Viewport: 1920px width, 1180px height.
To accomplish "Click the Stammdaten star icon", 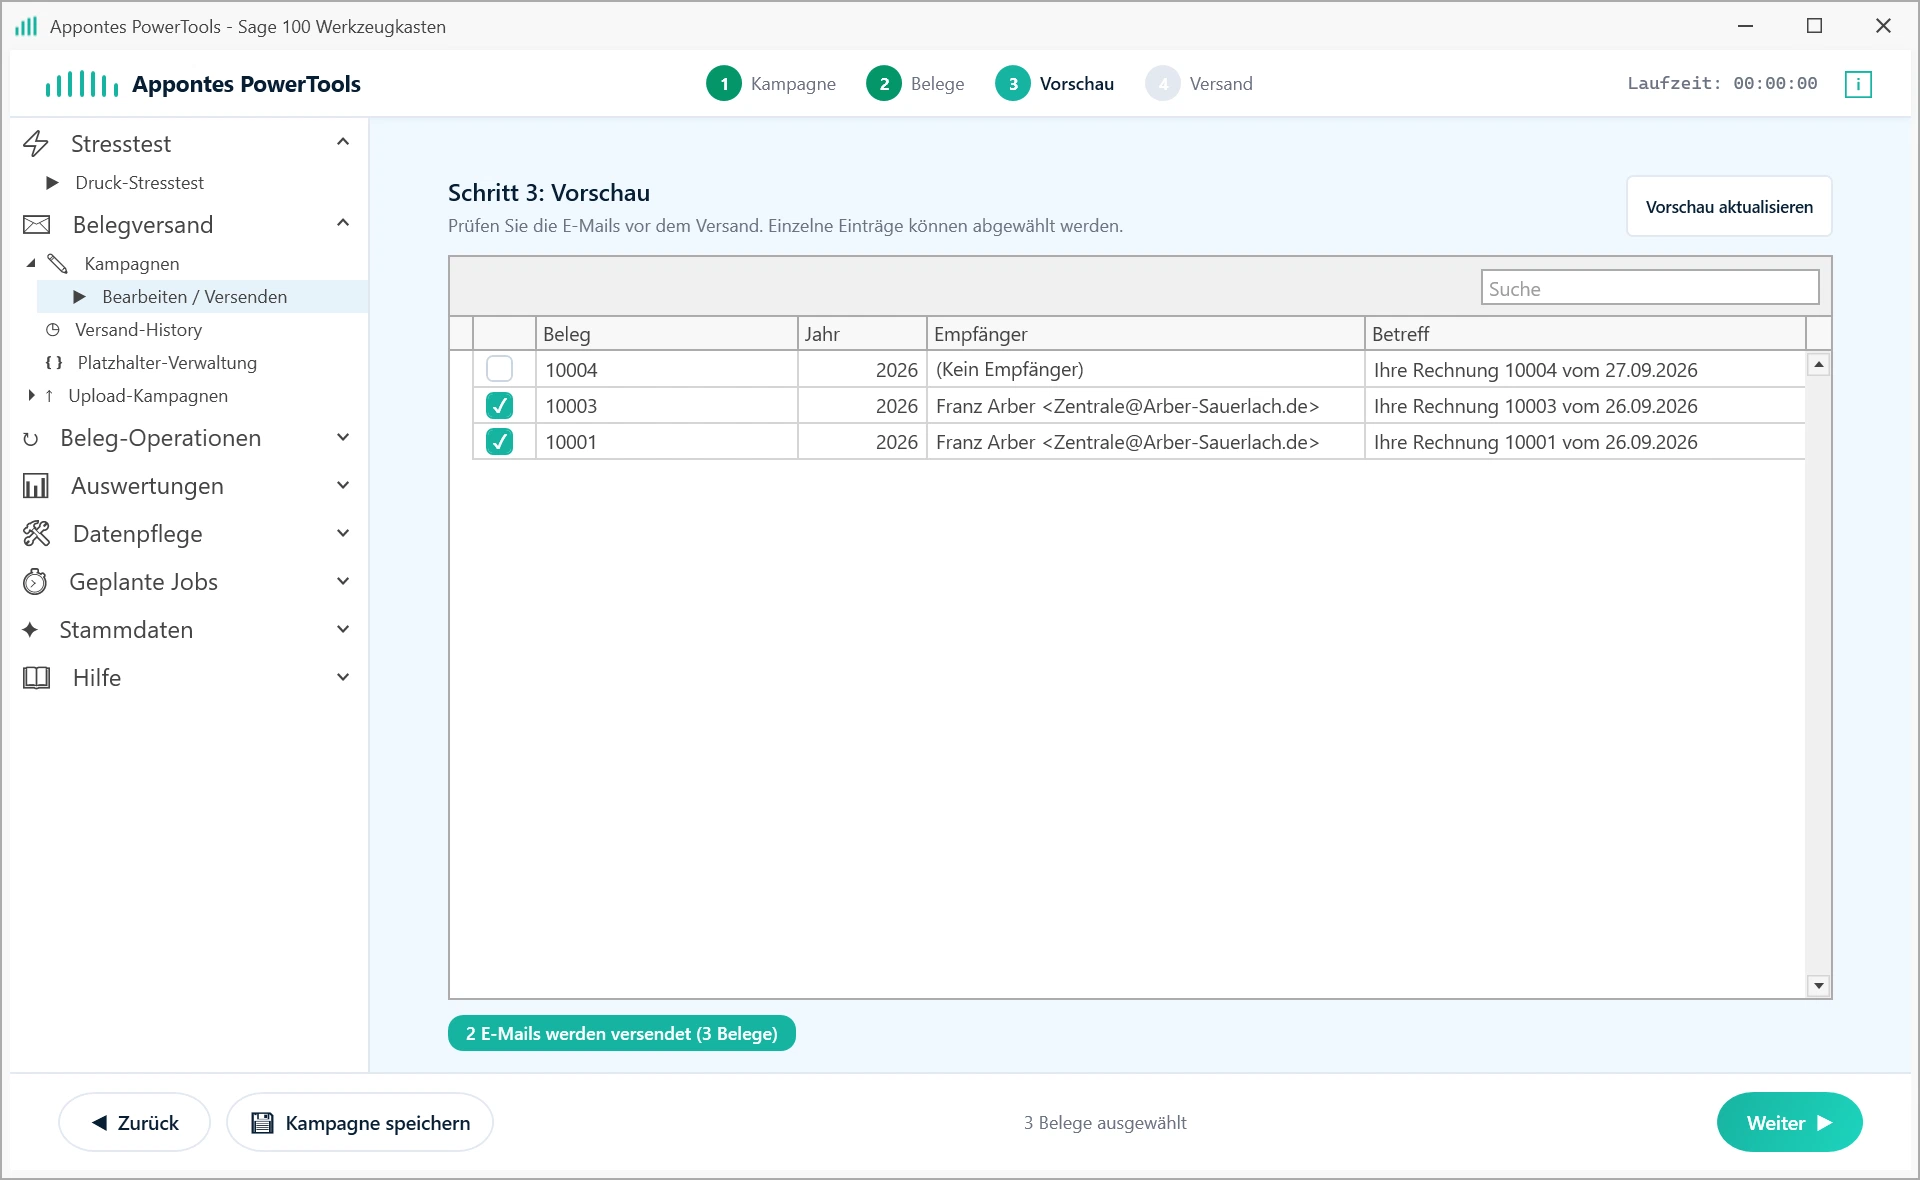I will coord(30,630).
